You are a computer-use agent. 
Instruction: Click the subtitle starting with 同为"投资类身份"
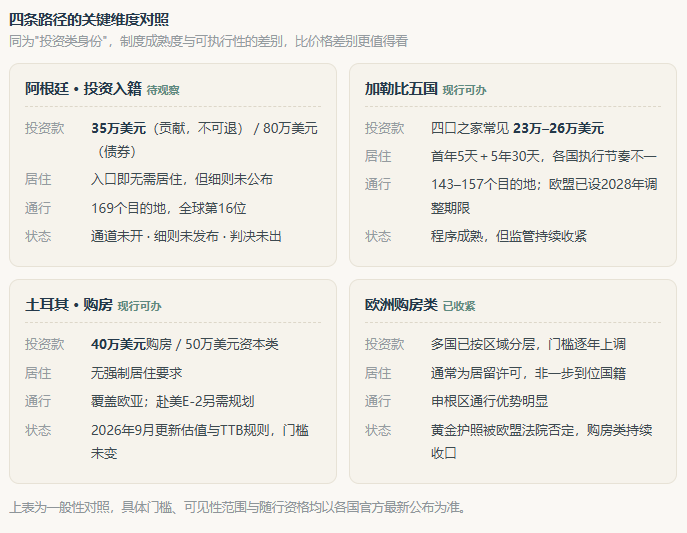[209, 42]
